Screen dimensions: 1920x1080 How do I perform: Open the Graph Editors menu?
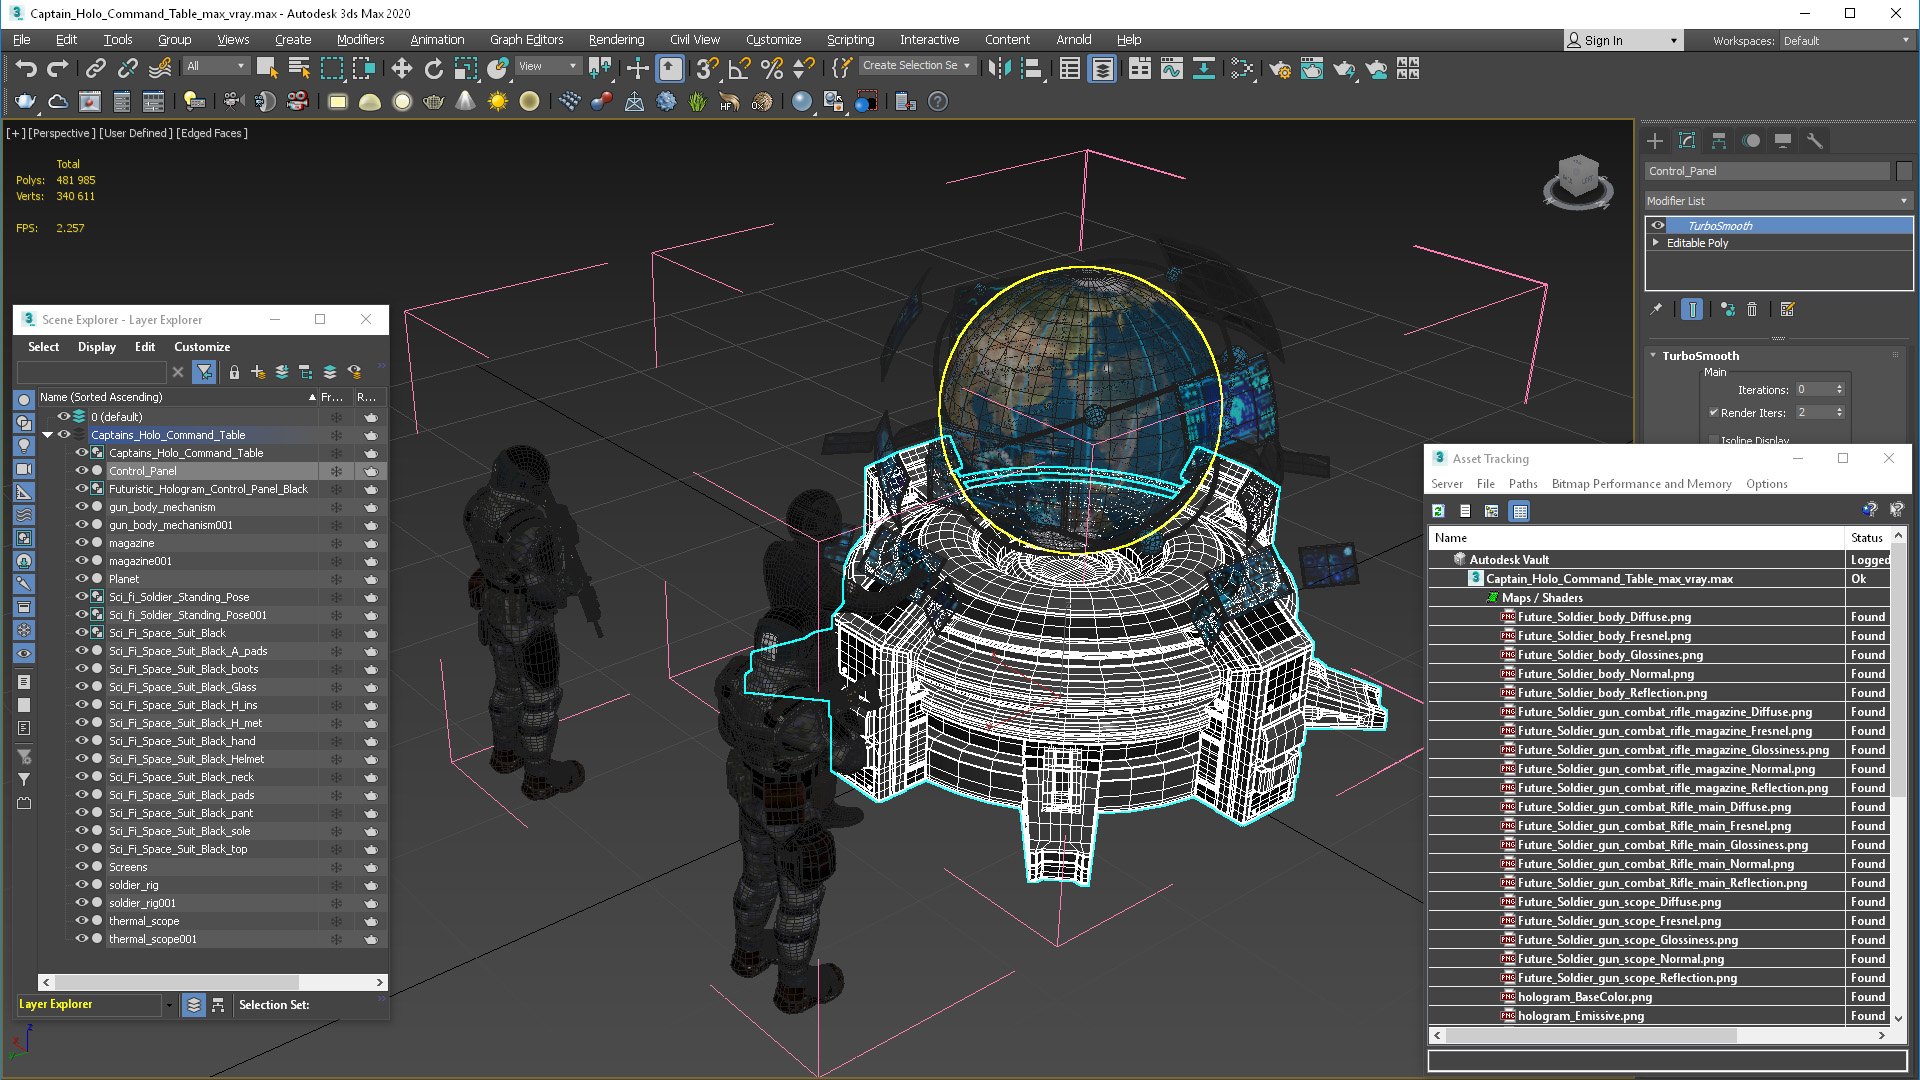click(x=526, y=40)
